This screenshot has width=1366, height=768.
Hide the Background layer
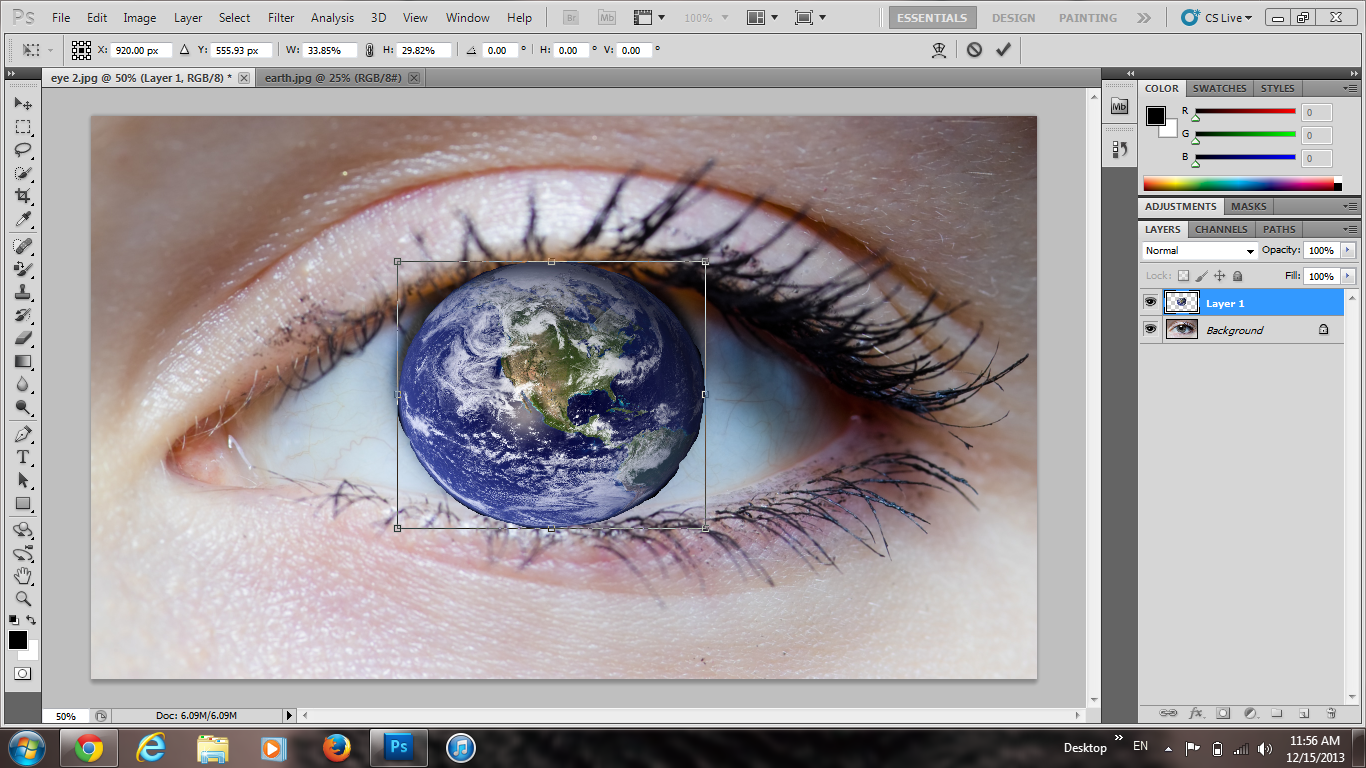pos(1151,329)
